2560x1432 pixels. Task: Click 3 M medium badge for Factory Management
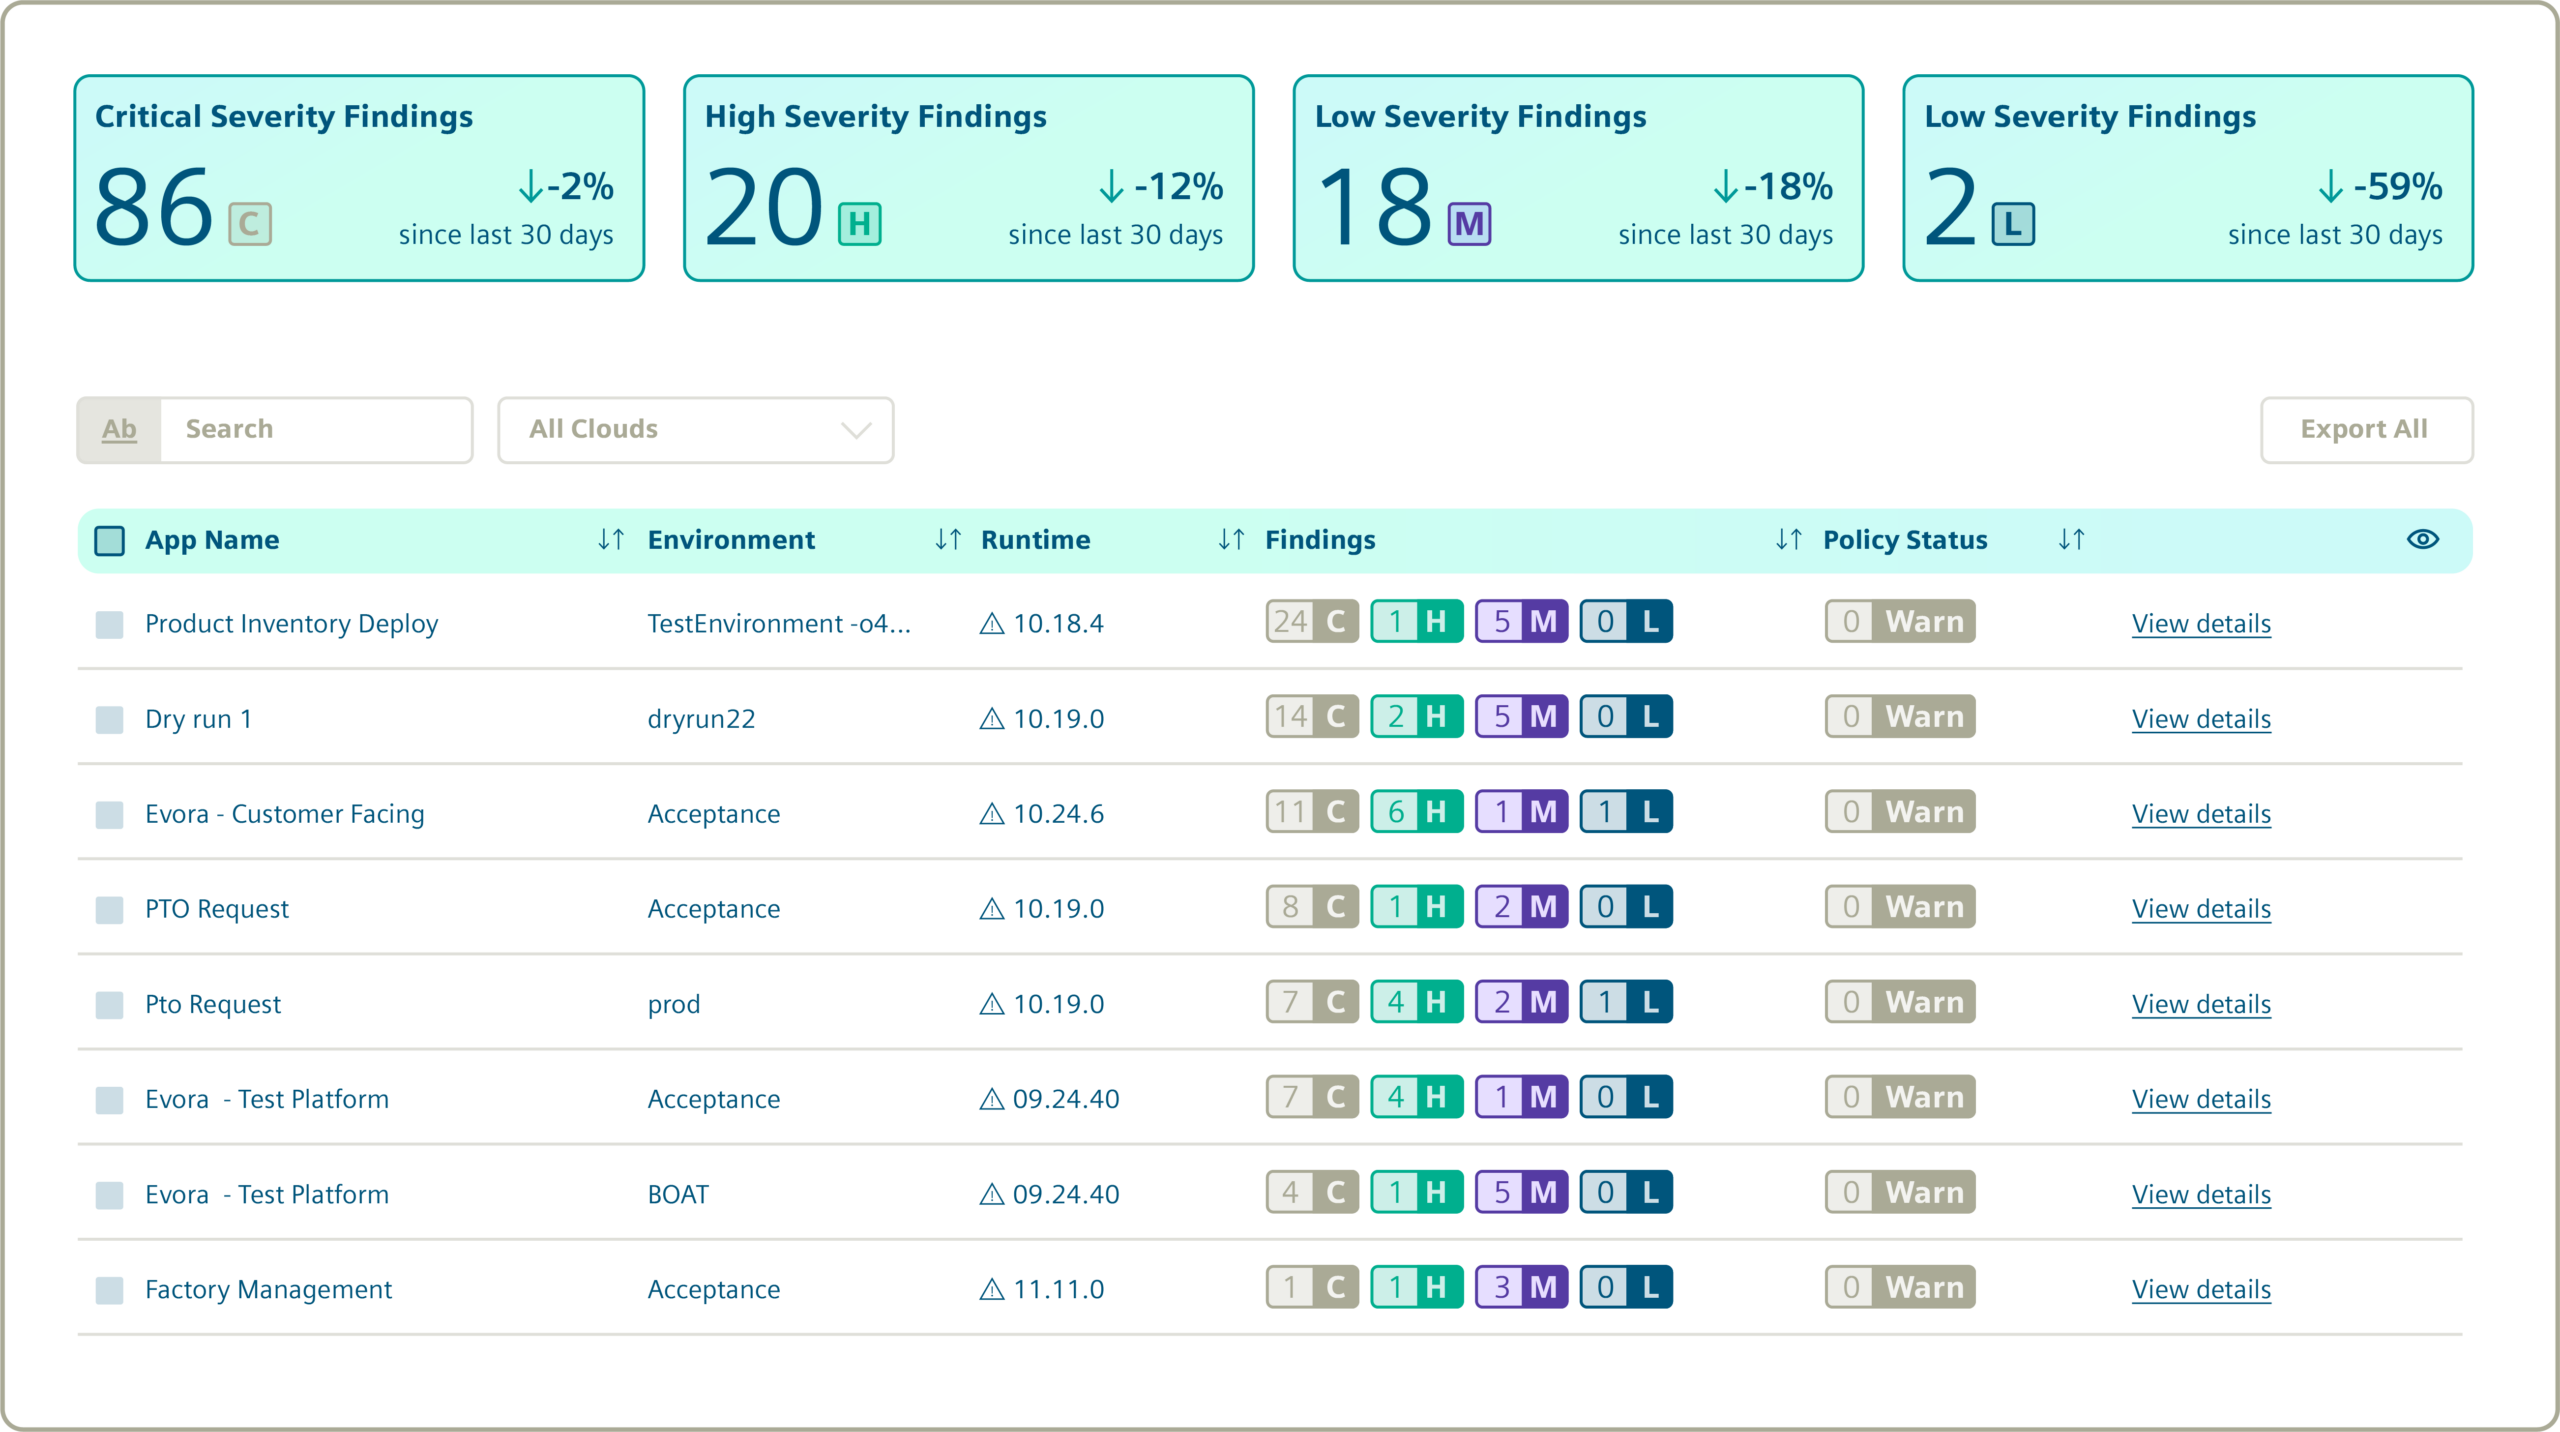click(x=1522, y=1287)
